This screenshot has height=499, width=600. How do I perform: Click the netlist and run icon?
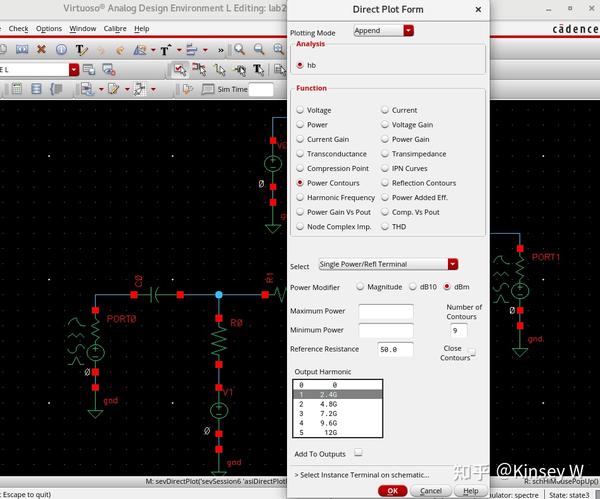87,89
